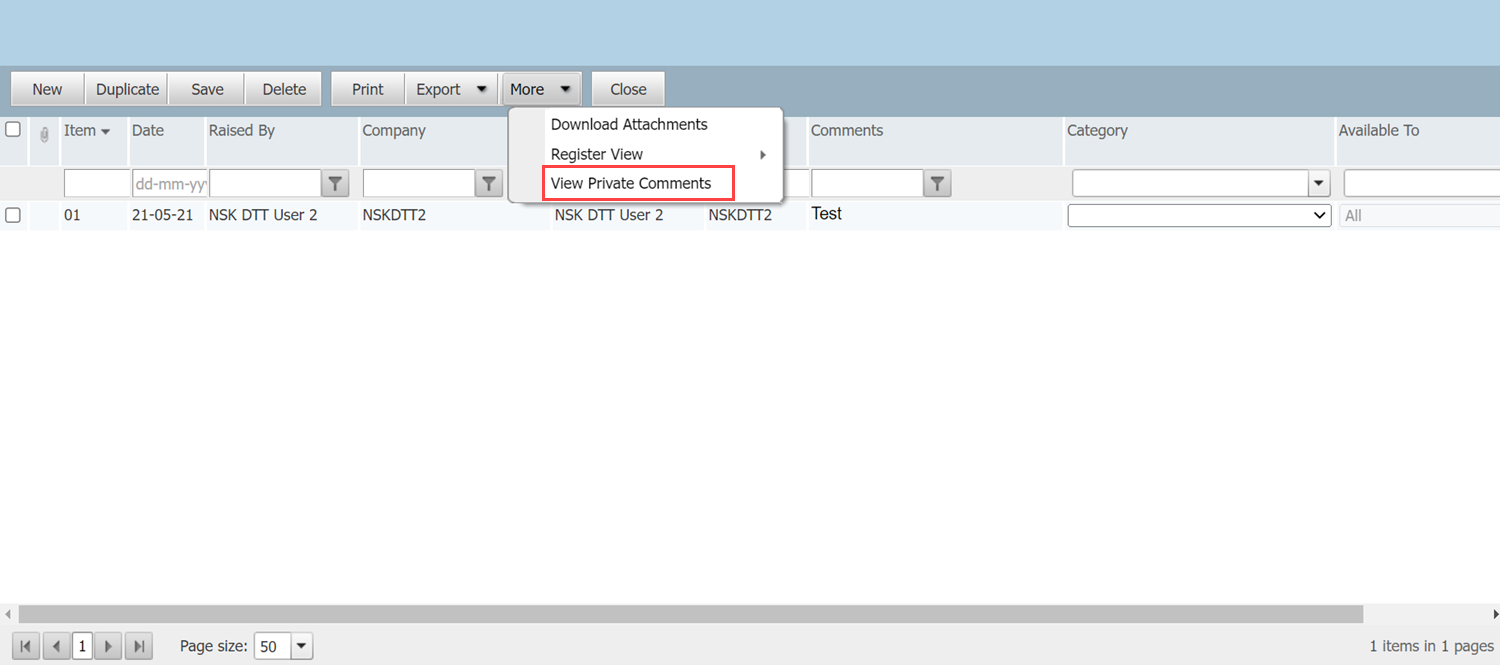The width and height of the screenshot is (1500, 665).
Task: Click the Duplicate button
Action: point(127,89)
